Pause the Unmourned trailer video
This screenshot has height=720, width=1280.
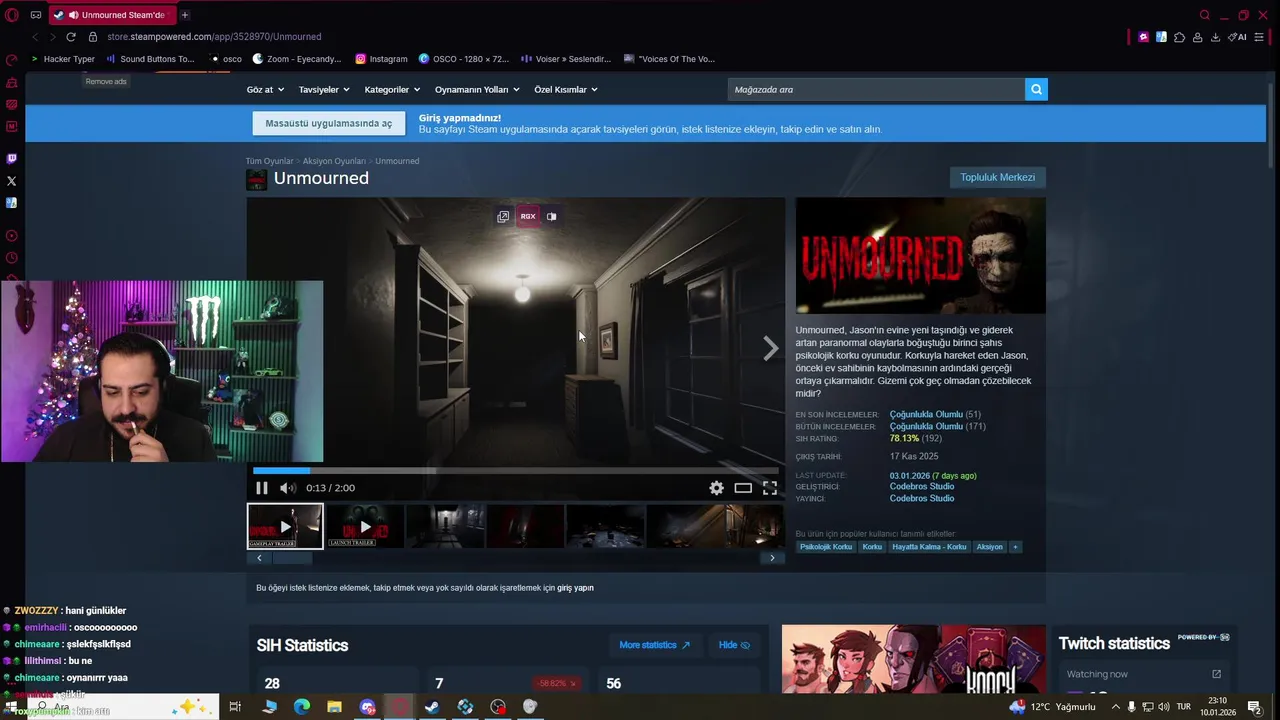(262, 488)
